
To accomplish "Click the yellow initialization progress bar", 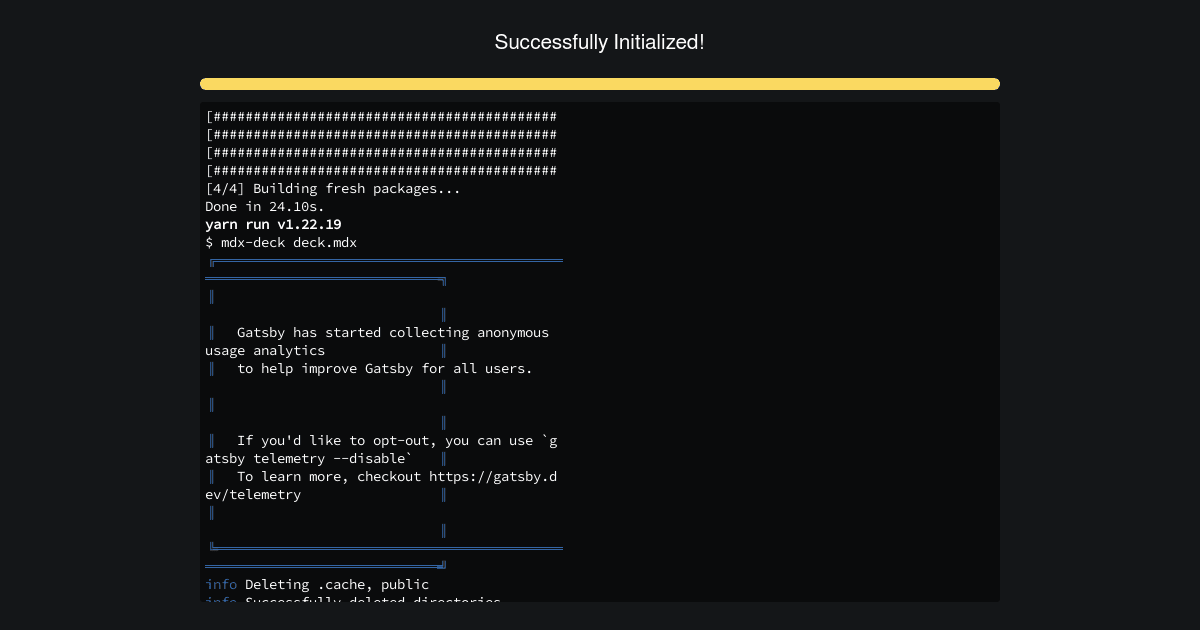I will tap(600, 84).
